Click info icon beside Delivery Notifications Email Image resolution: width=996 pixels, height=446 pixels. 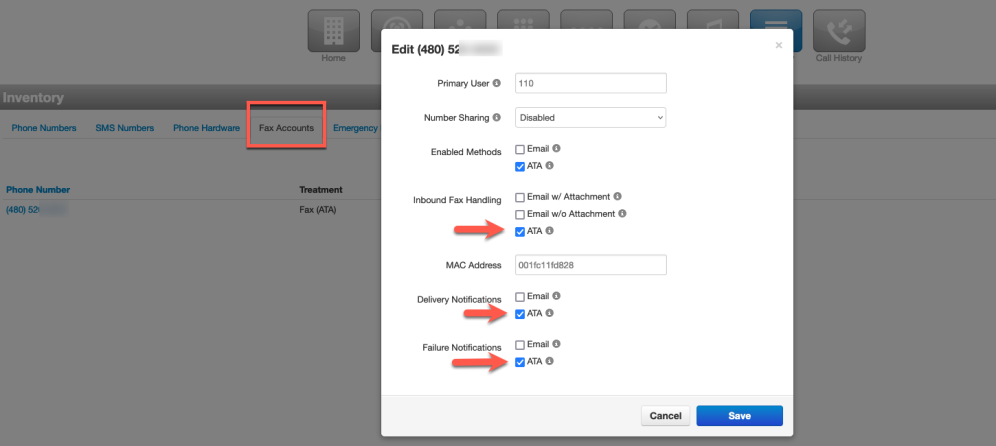click(556, 296)
